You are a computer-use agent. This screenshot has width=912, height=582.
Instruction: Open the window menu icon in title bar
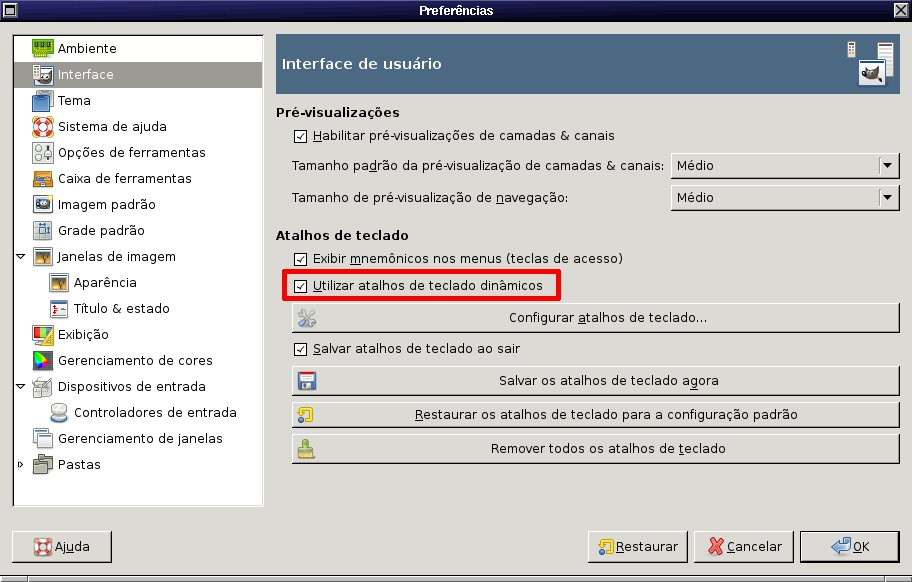pos(10,10)
